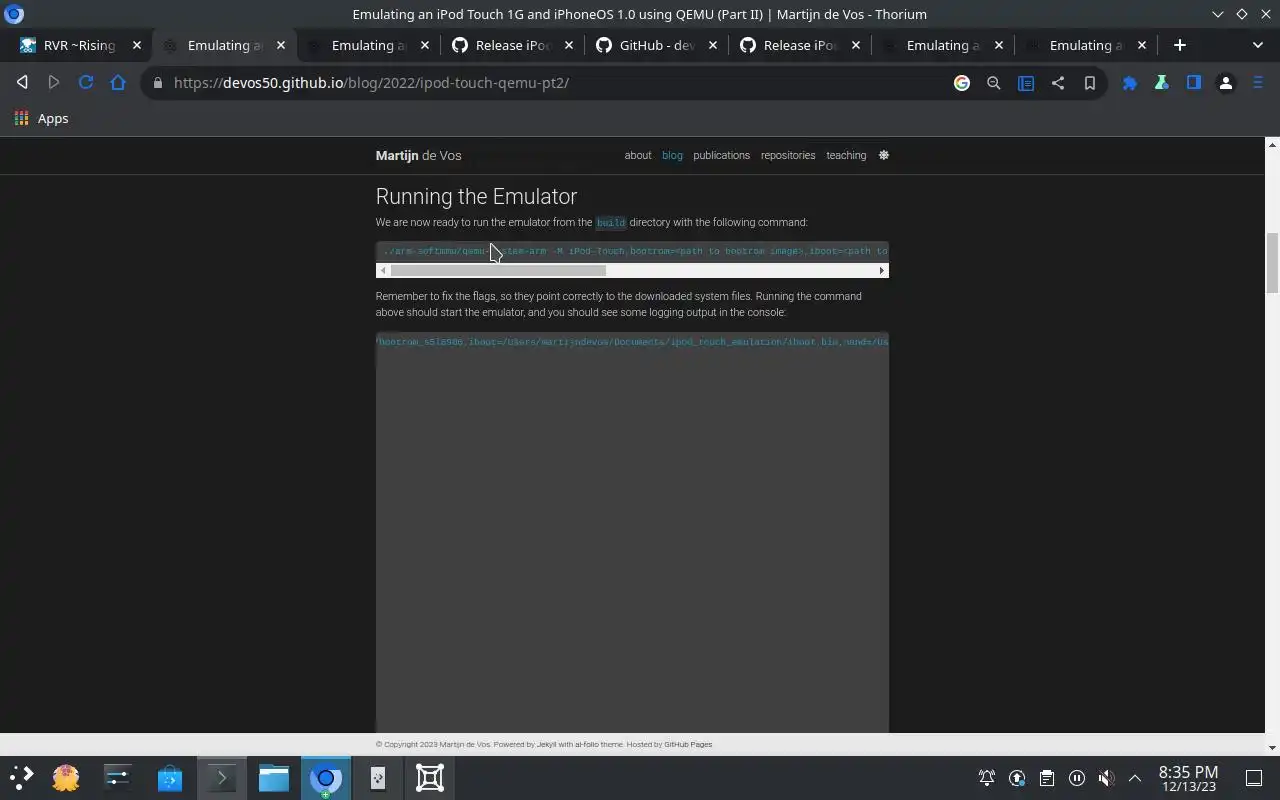Click the page vertical scrollbar thumb
This screenshot has height=800, width=1280.
1272,263
